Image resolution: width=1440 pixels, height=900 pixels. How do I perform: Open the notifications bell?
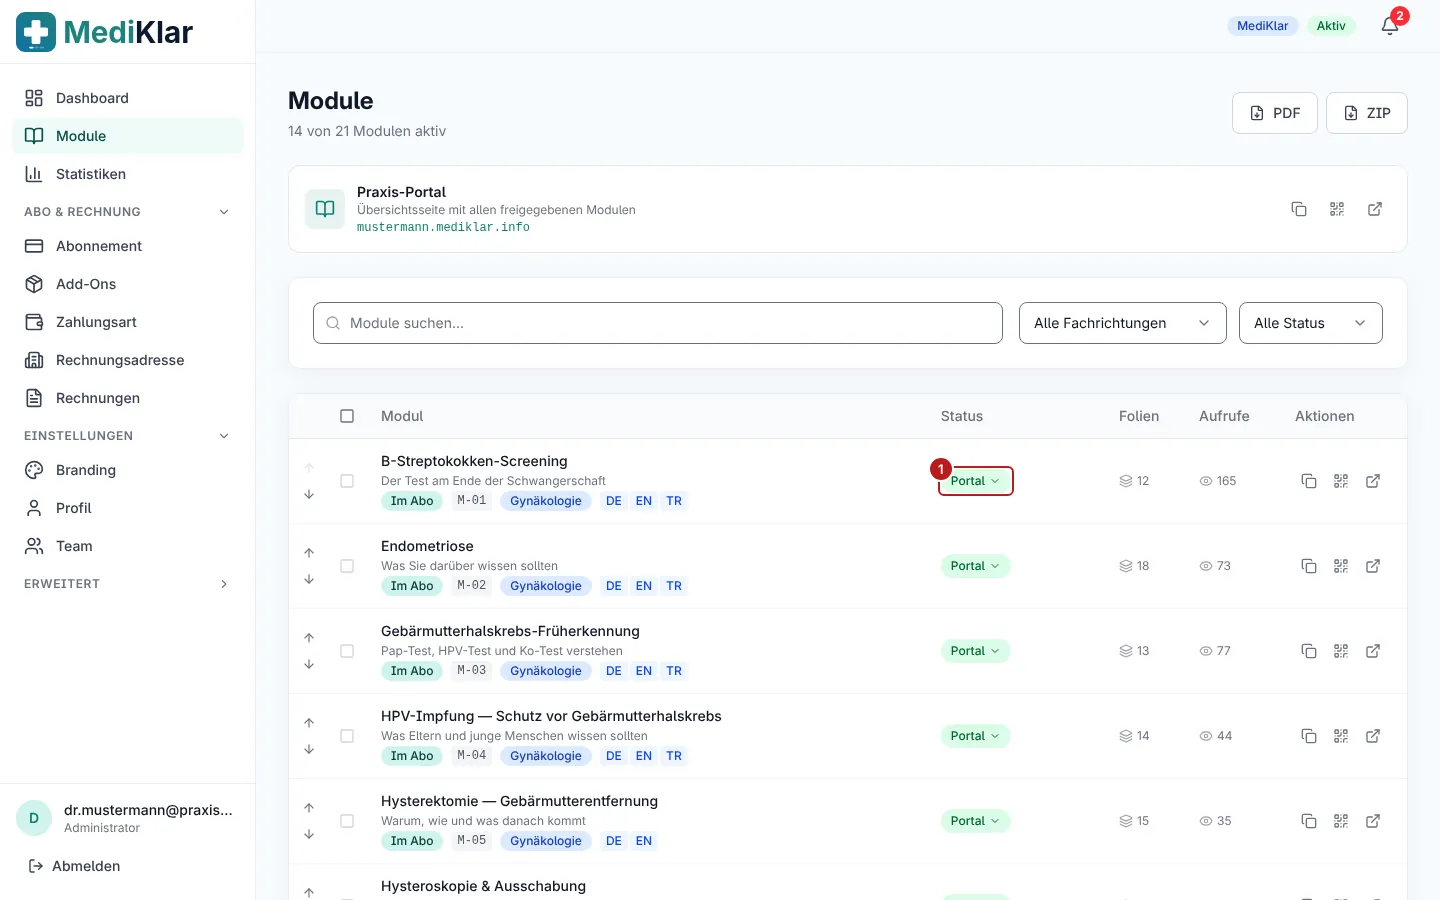(x=1390, y=26)
